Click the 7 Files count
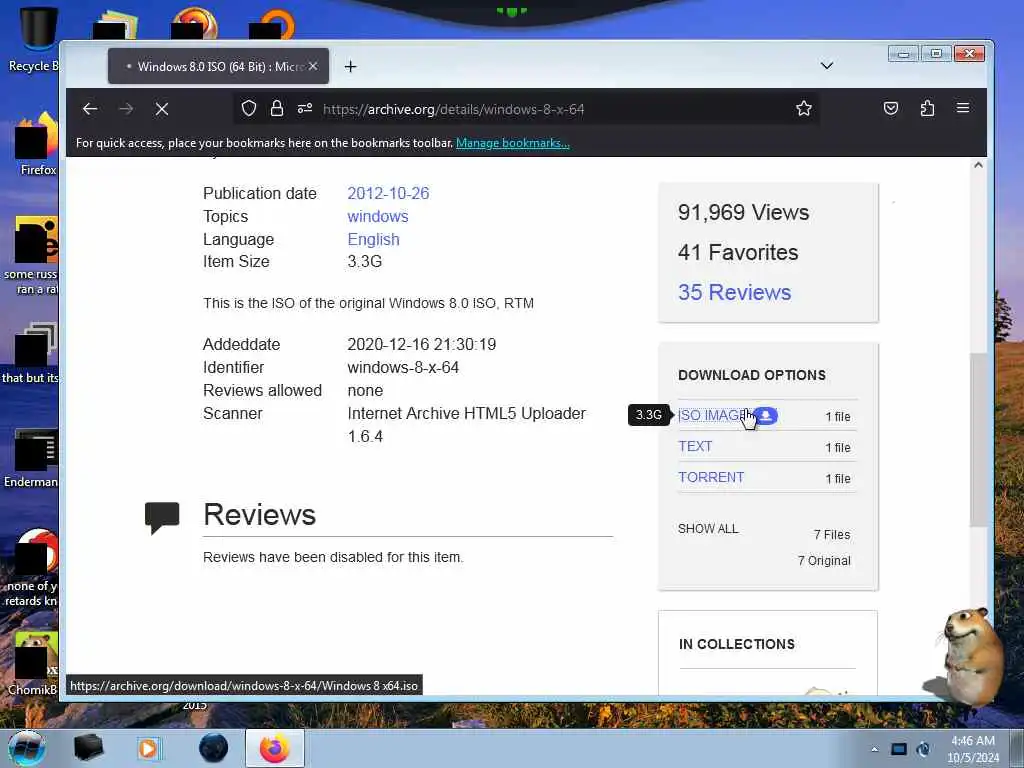1024x768 pixels. pos(831,535)
